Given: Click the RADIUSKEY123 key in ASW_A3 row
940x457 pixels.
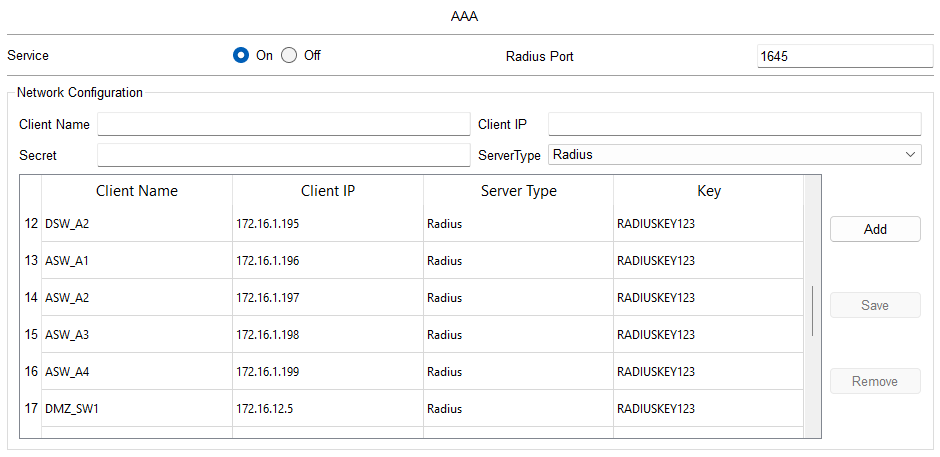Looking at the screenshot, I should tap(709, 334).
